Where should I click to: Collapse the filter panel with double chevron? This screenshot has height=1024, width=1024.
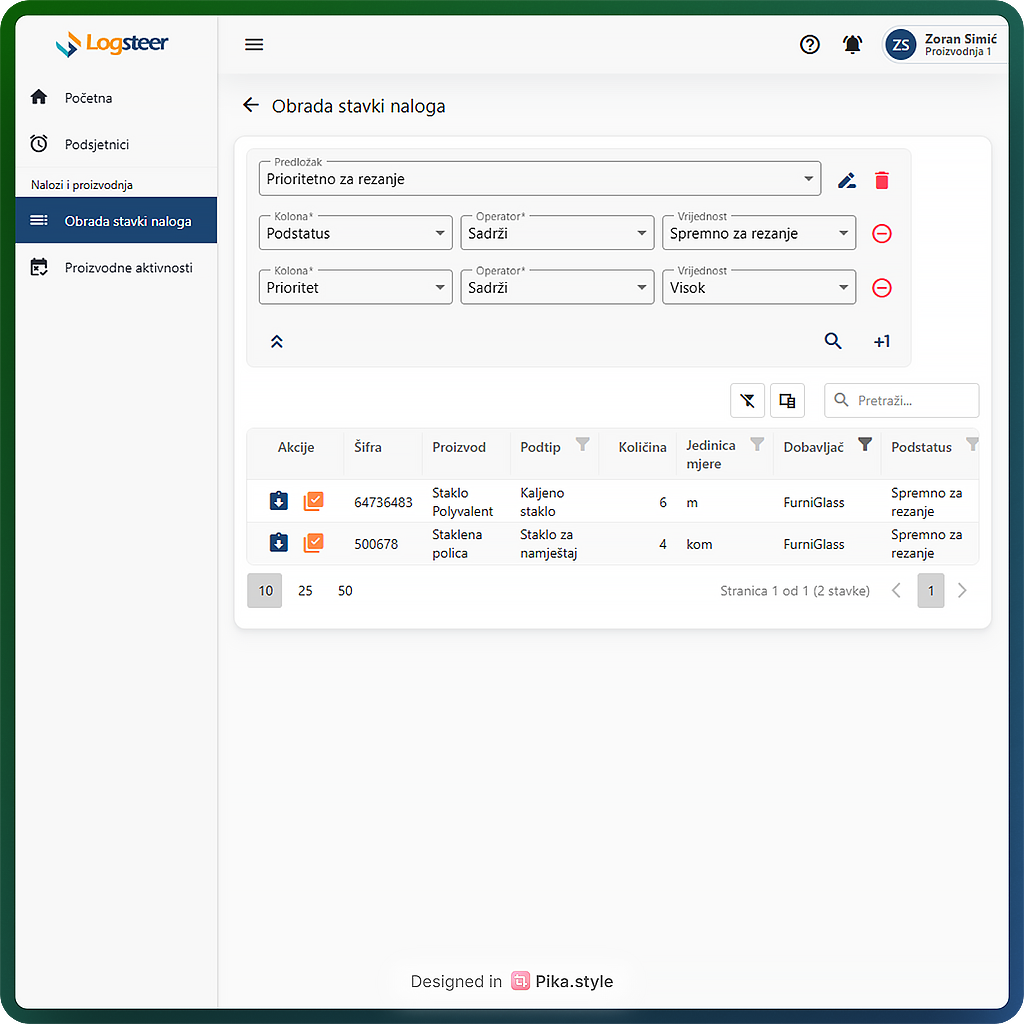(x=277, y=341)
